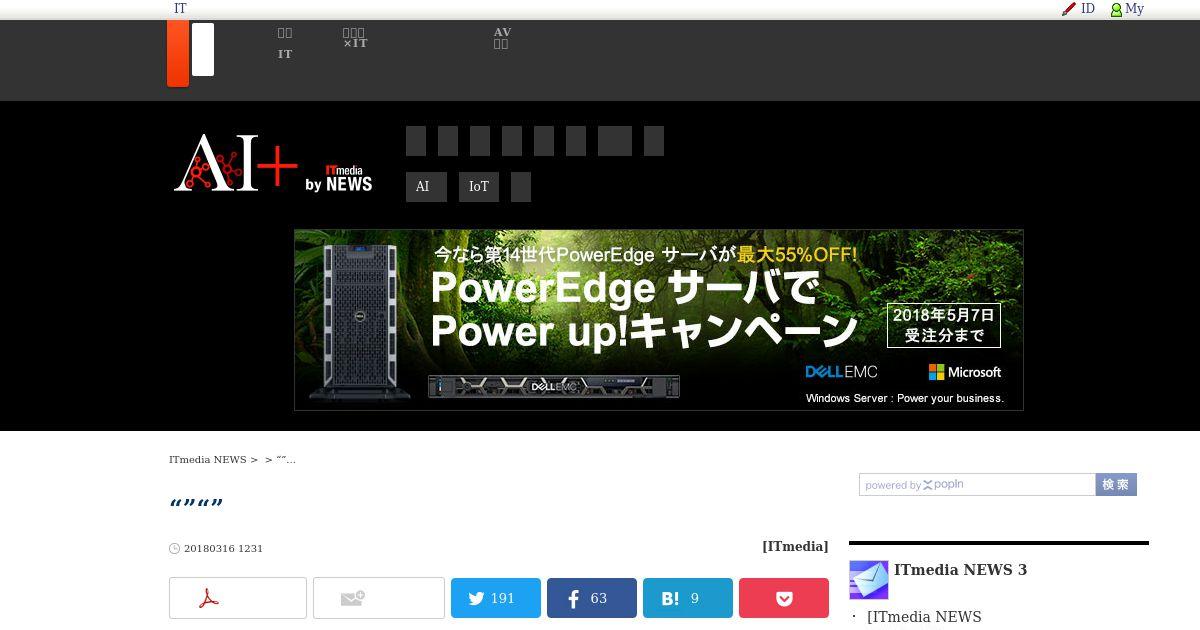Click the user icon beside My

[x=1117, y=9]
